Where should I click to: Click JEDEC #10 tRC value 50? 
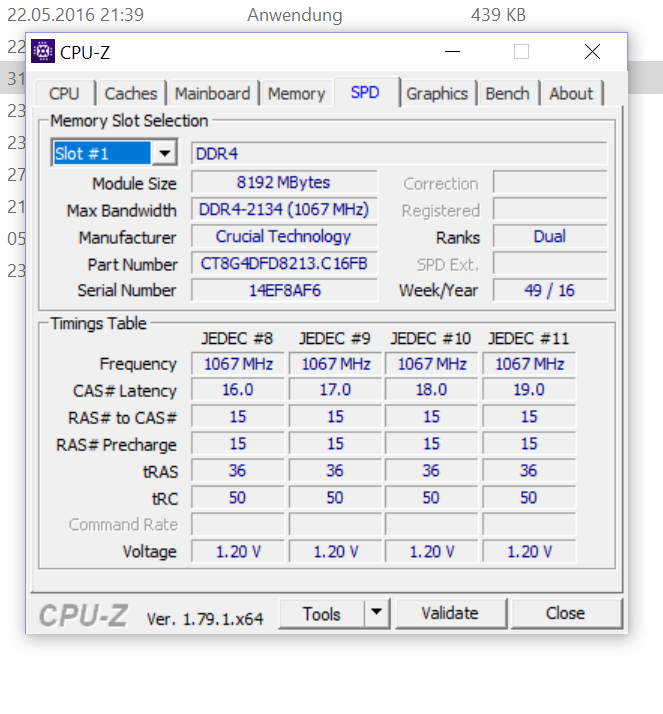(x=431, y=497)
